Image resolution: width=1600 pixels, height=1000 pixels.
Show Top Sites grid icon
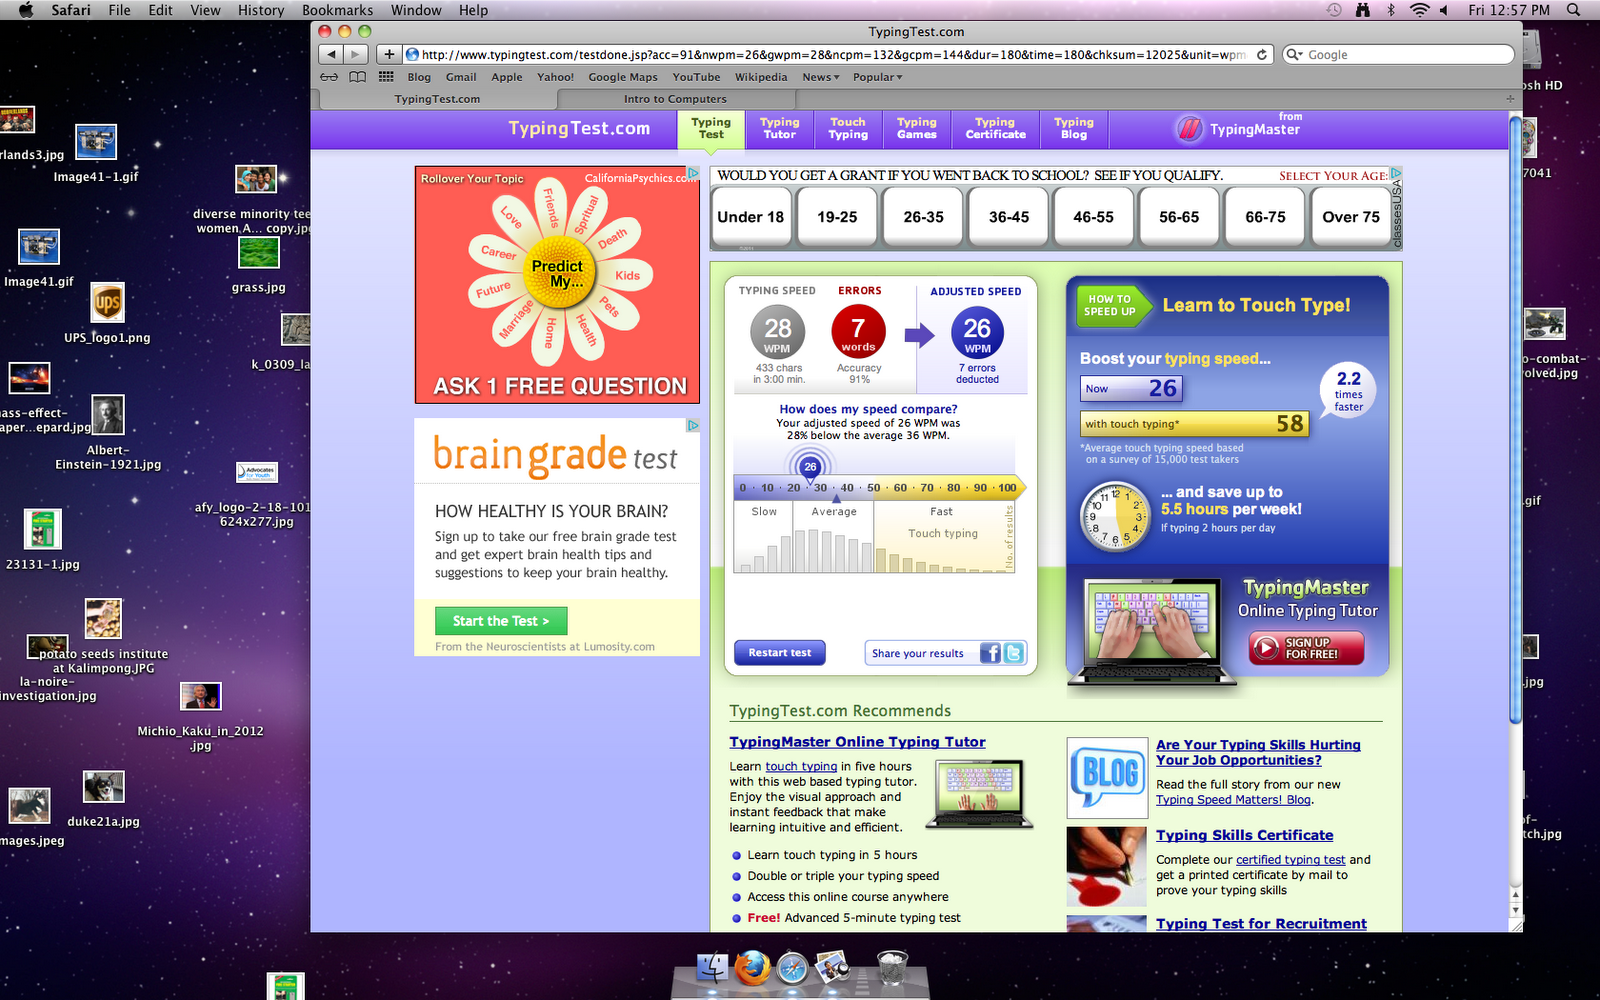(x=386, y=77)
